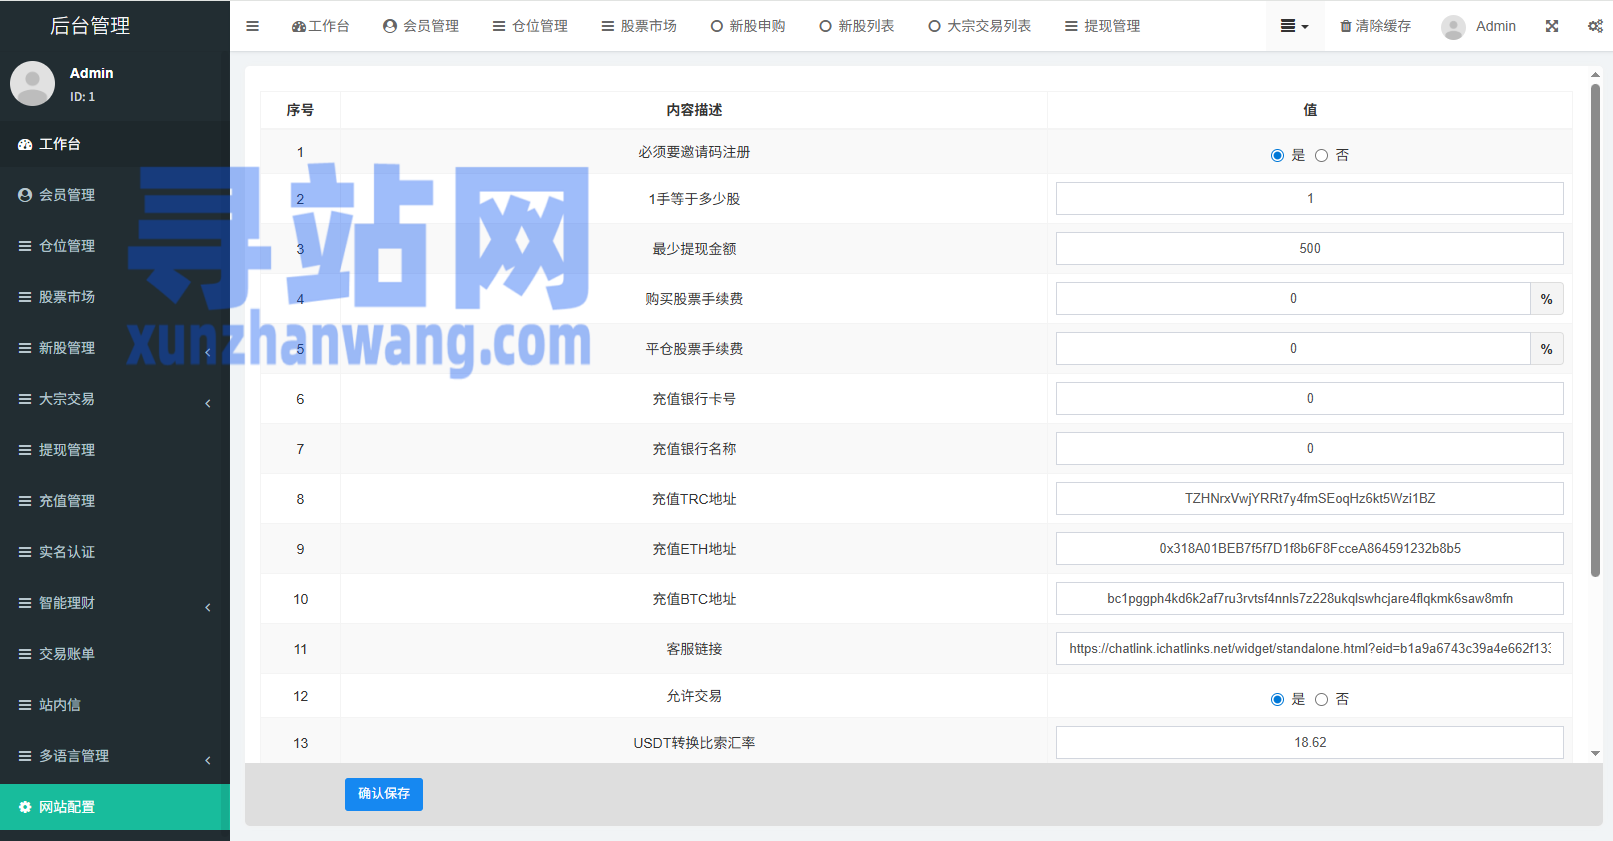Click the 会员管理 user icon in sidebar
Viewport: 1613px width, 841px height.
(x=25, y=195)
